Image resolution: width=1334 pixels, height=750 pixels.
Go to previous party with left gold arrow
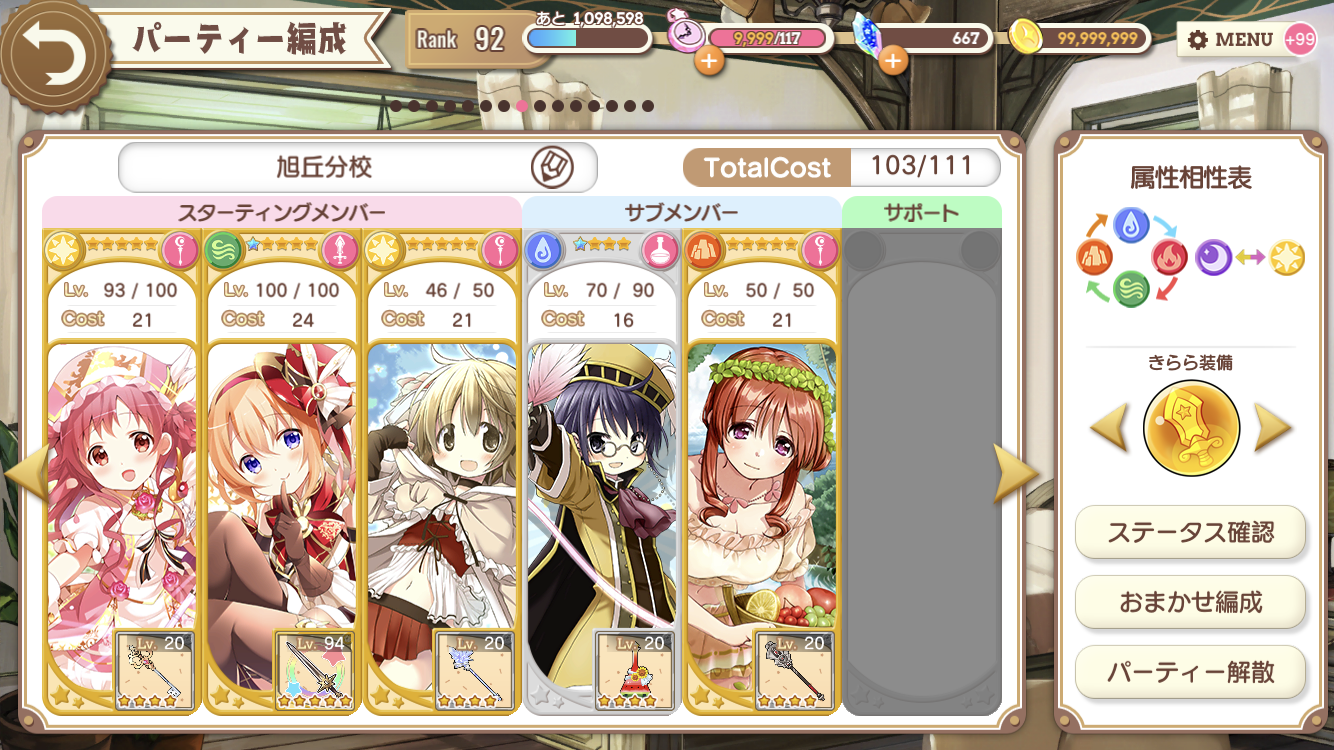click(24, 470)
